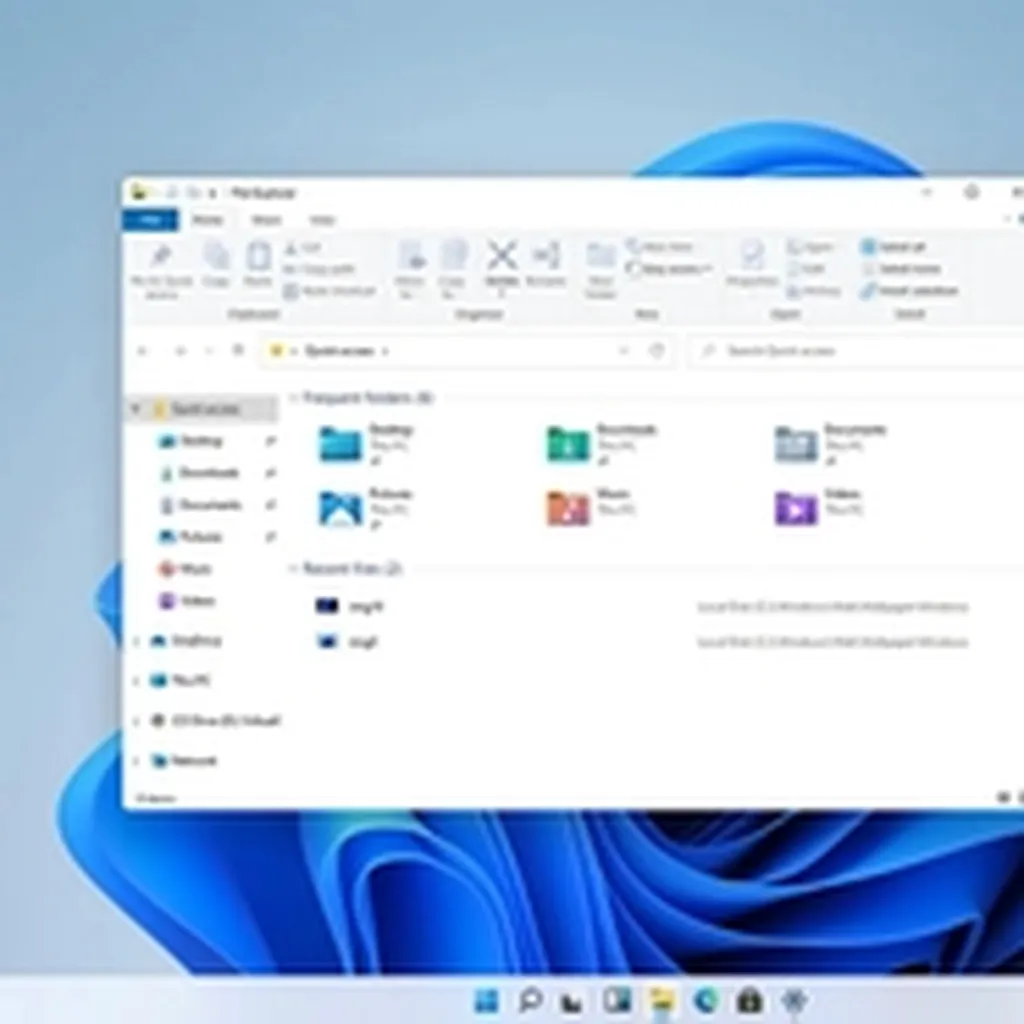Collapse the Frequent folders section
The height and width of the screenshot is (1024, 1024).
[293, 398]
